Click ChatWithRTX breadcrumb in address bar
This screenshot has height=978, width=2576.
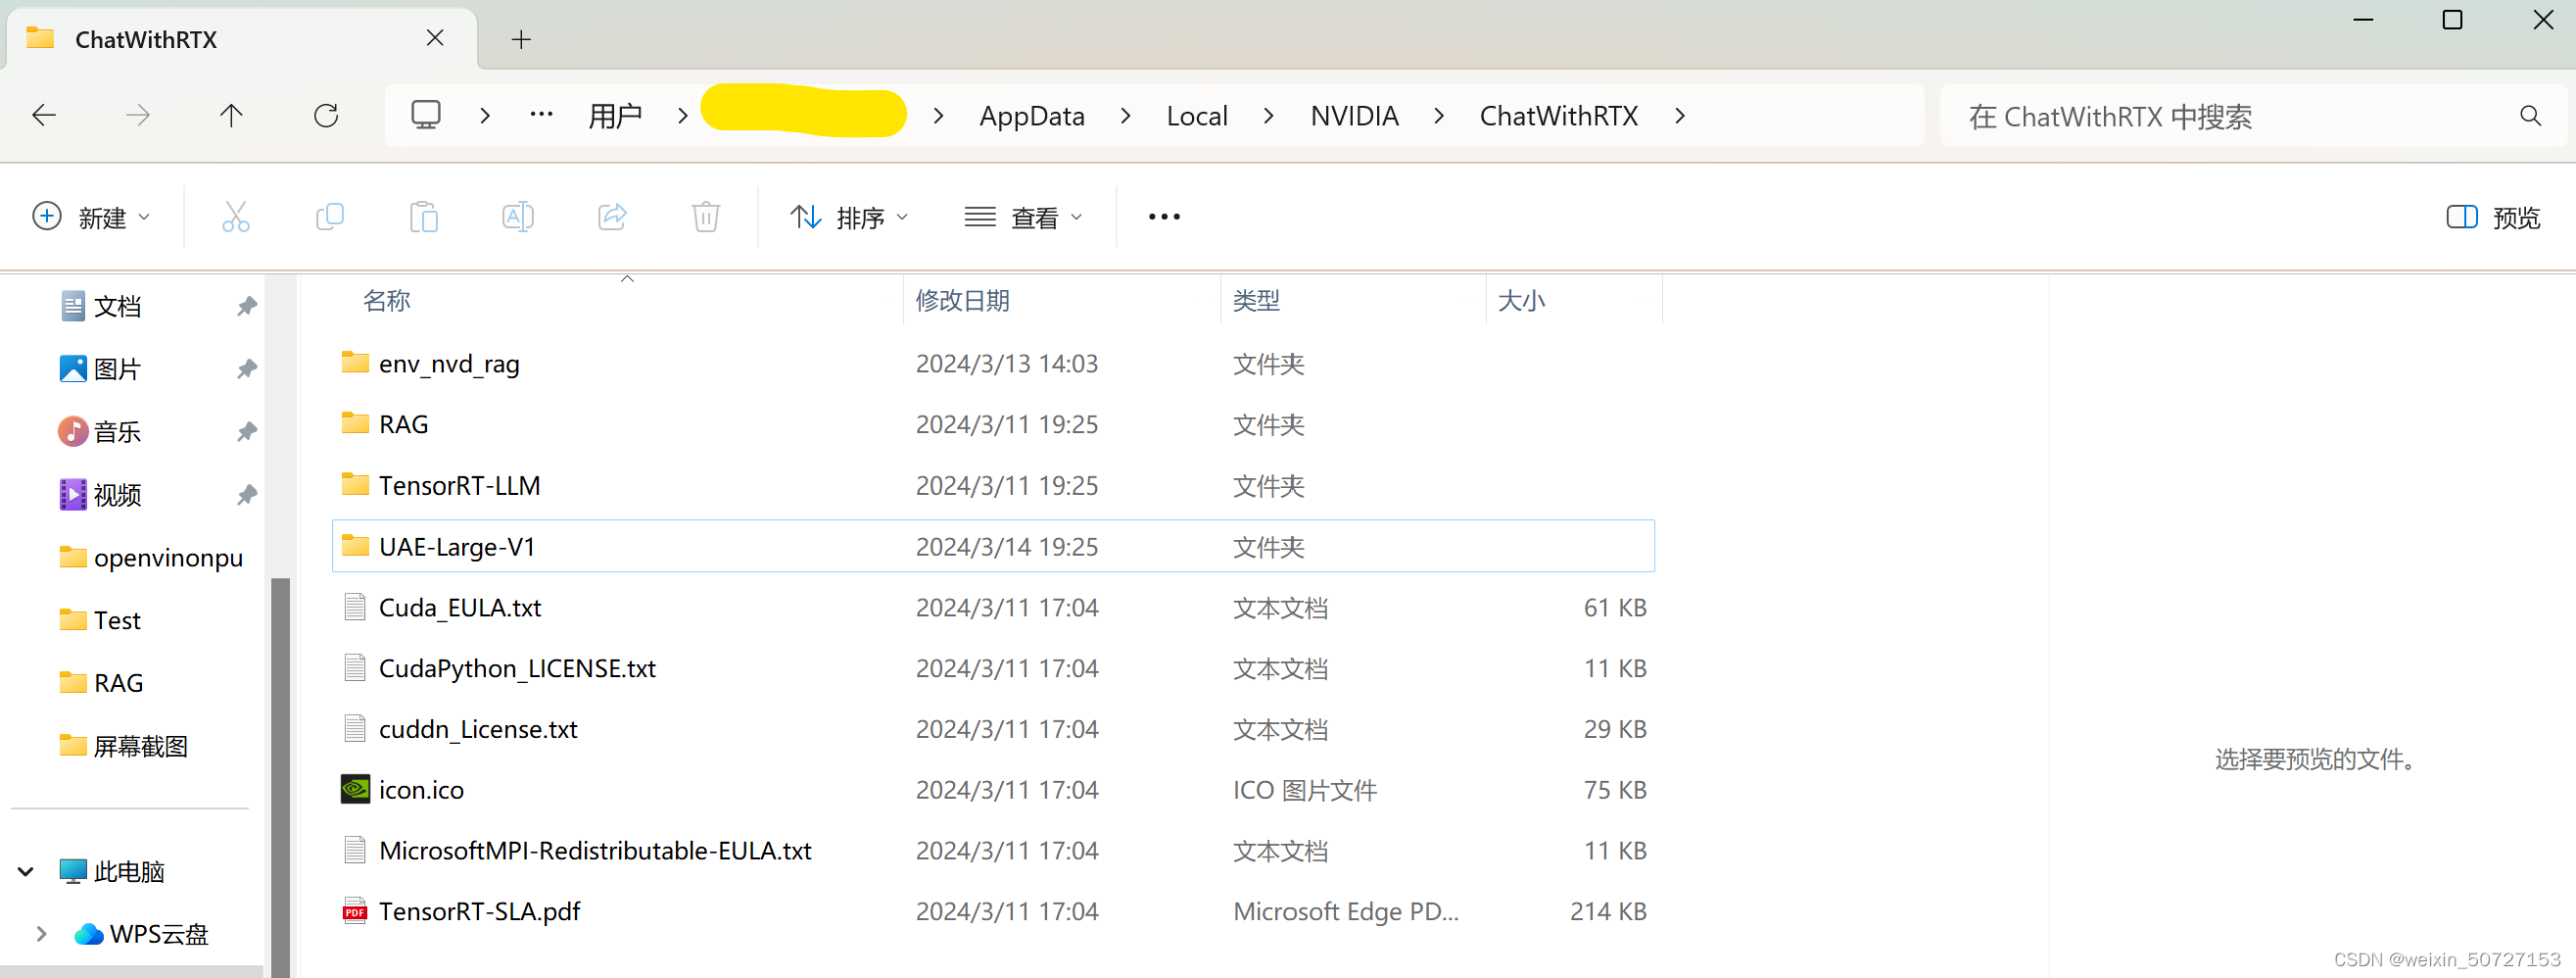pos(1558,116)
